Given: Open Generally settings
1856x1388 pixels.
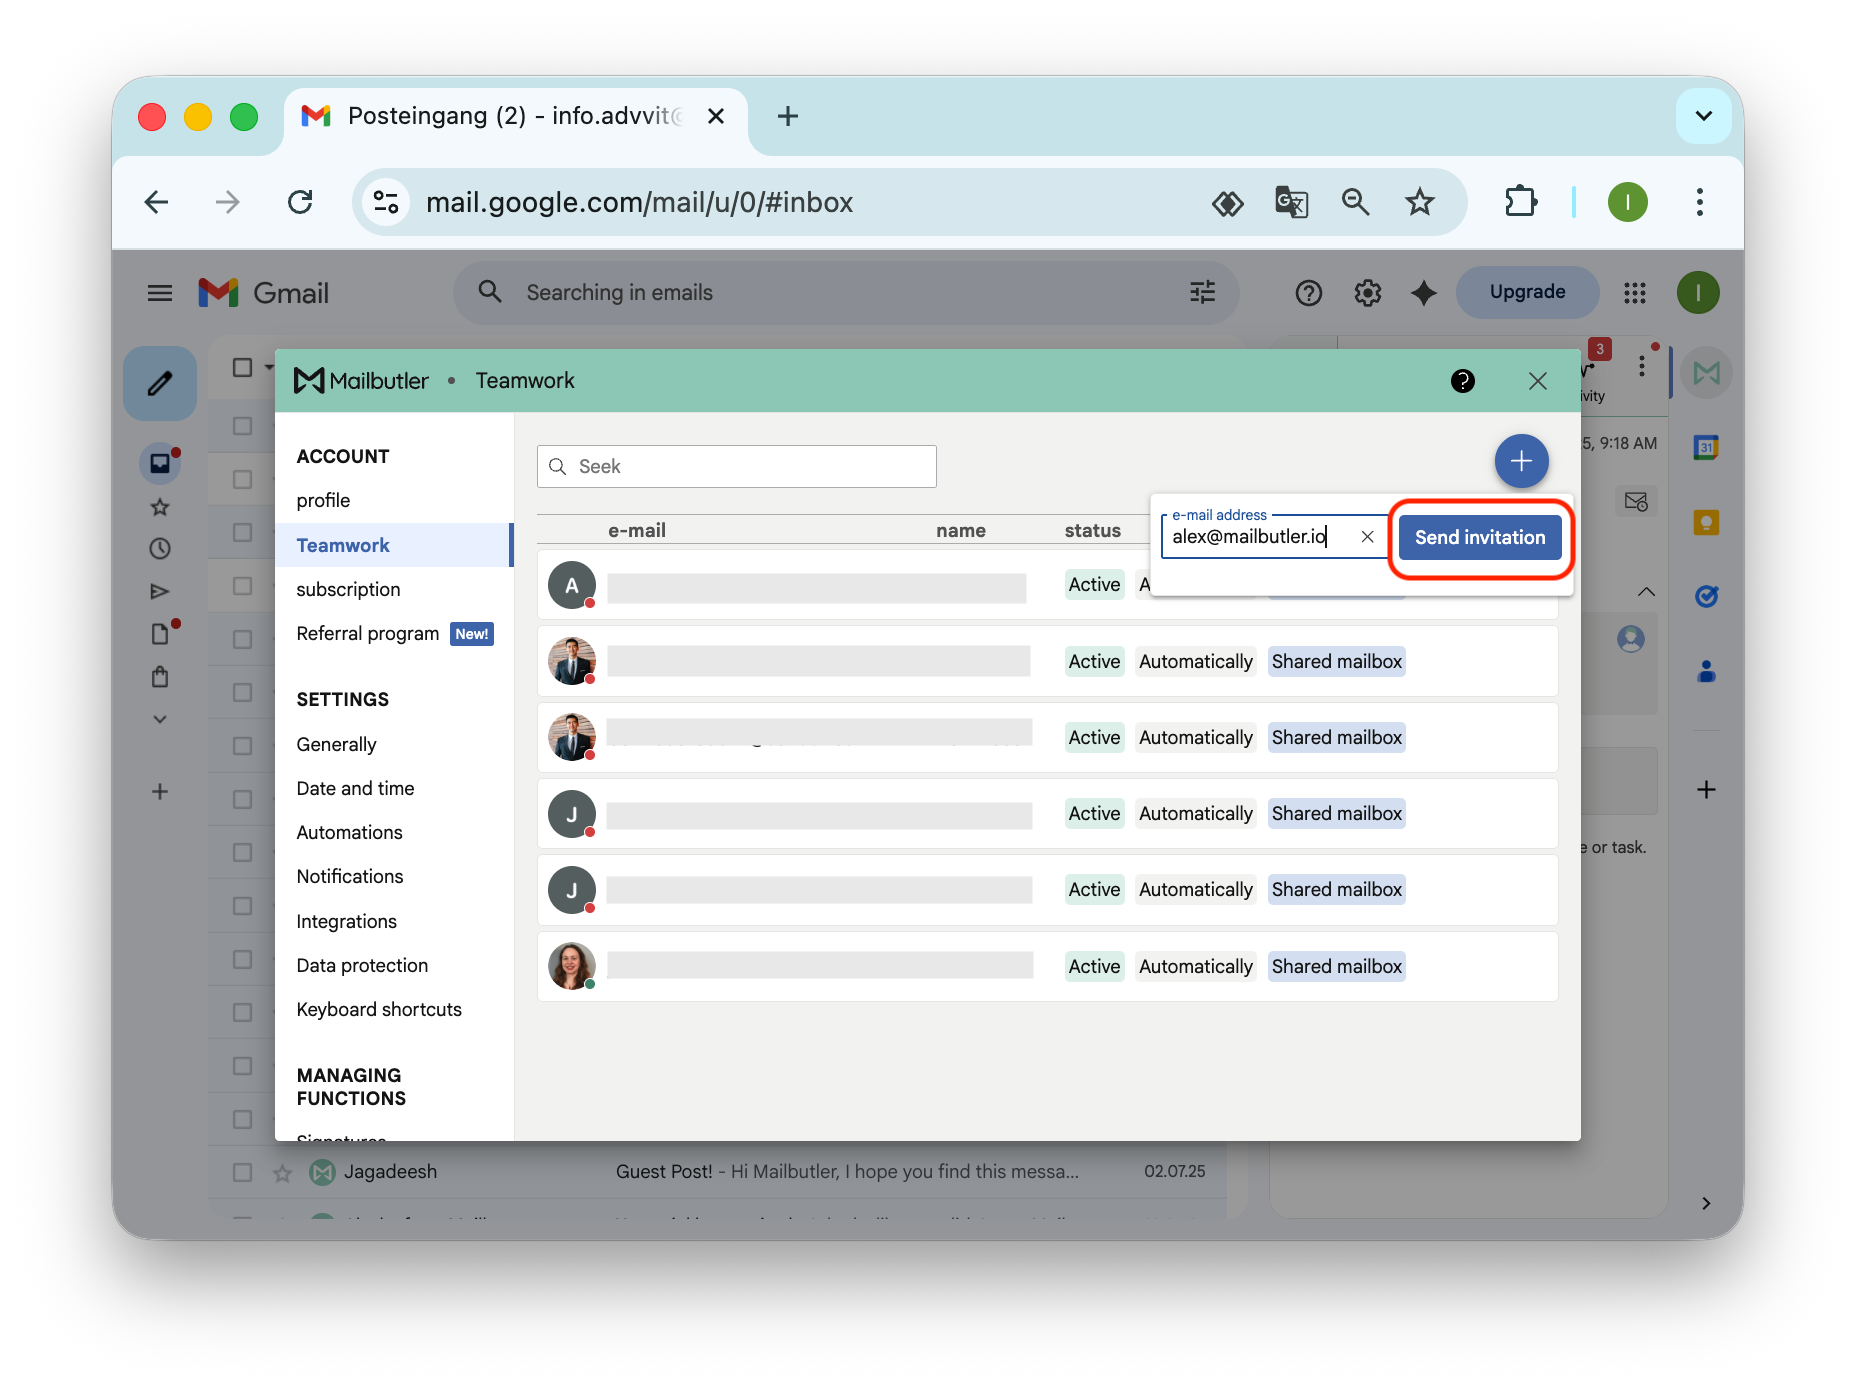Looking at the screenshot, I should pyautogui.click(x=336, y=744).
